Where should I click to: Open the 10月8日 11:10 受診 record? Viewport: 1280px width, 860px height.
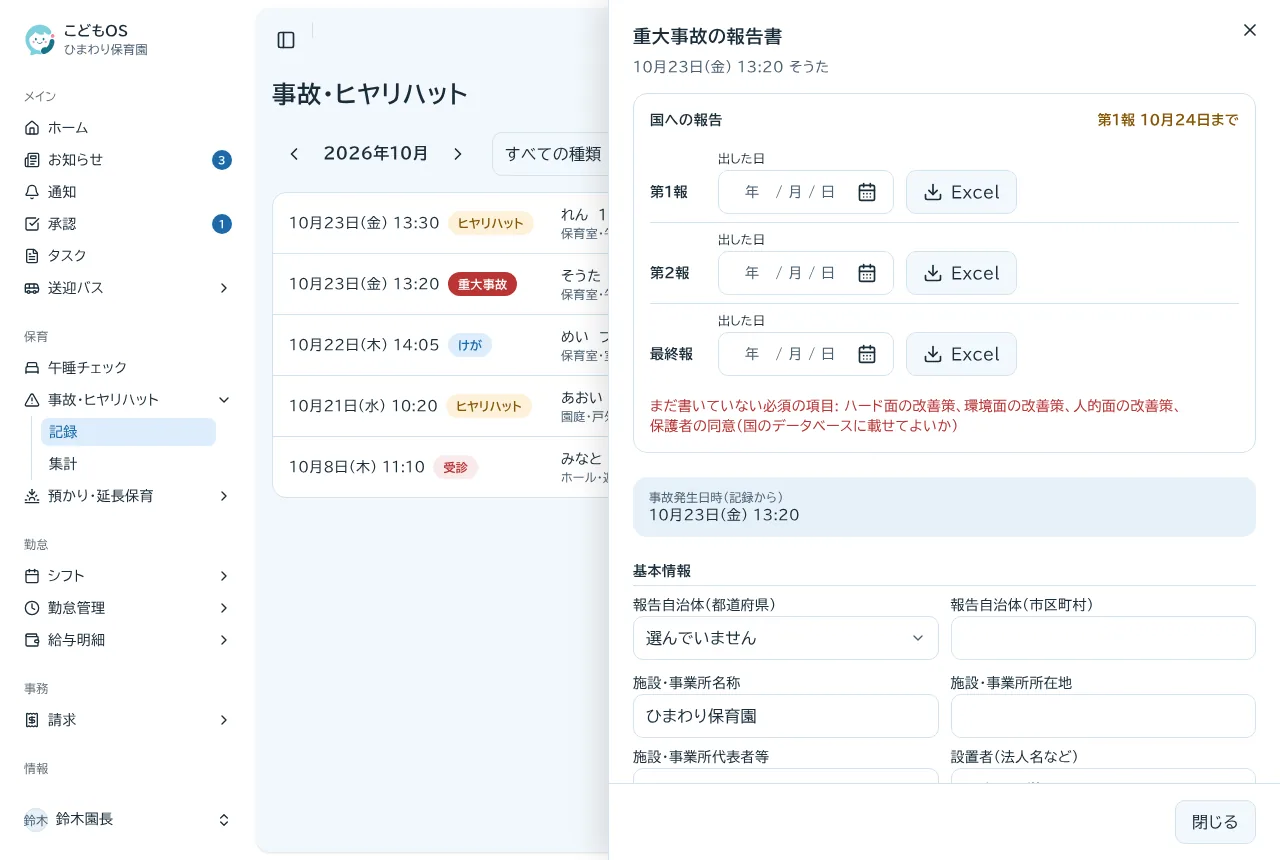pos(441,467)
